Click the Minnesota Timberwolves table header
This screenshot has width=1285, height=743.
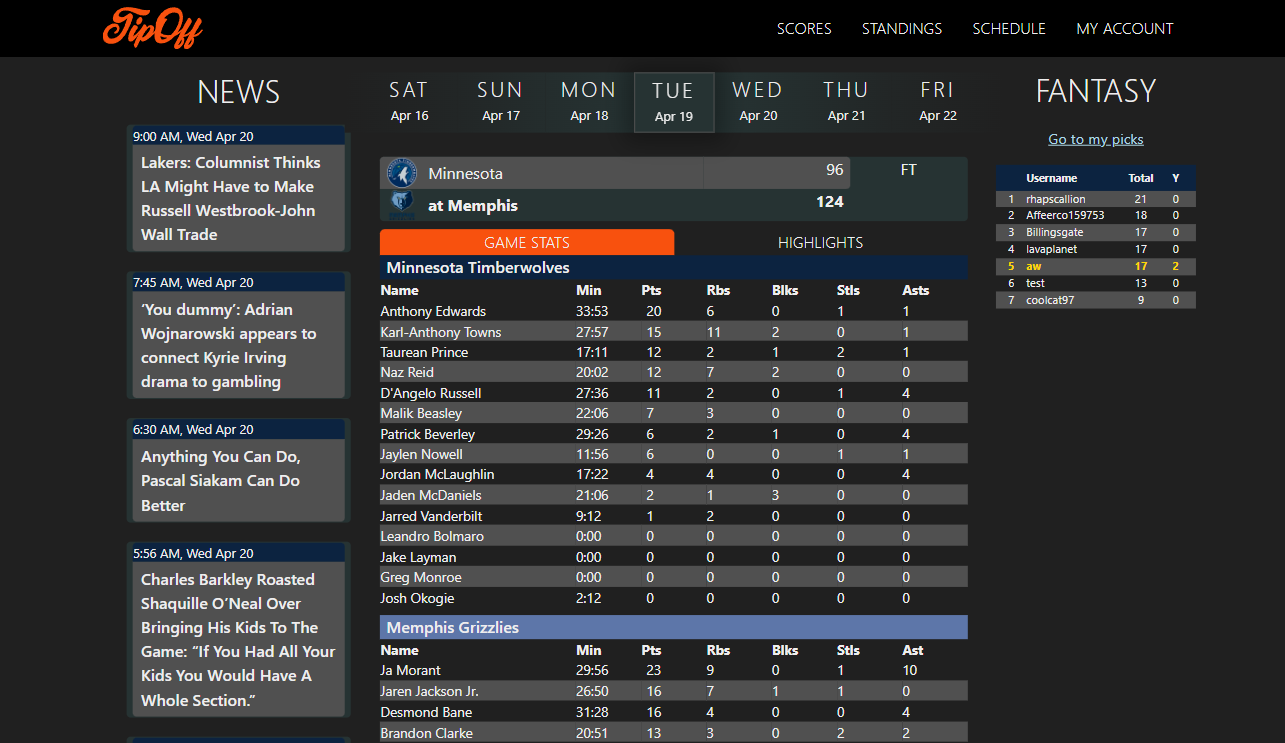pyautogui.click(x=674, y=267)
